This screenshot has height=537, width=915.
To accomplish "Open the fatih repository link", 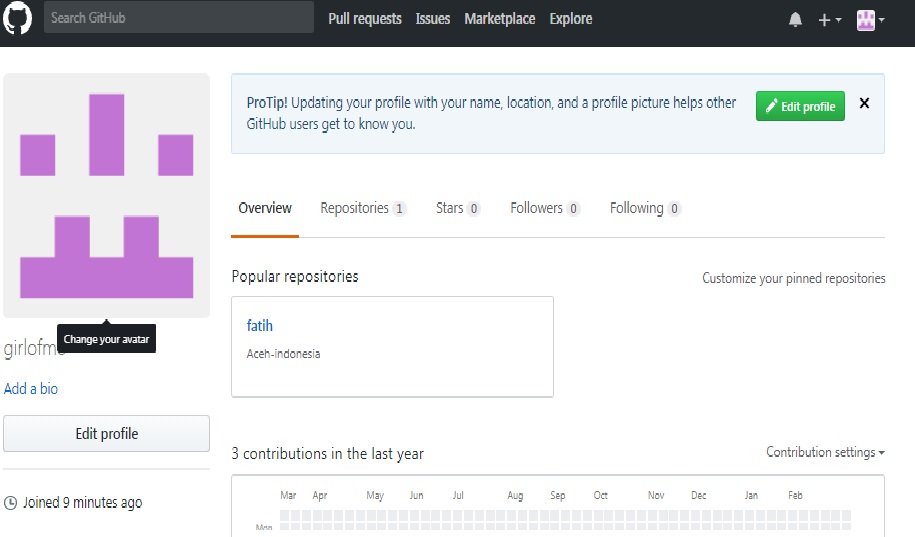I will pos(260,326).
